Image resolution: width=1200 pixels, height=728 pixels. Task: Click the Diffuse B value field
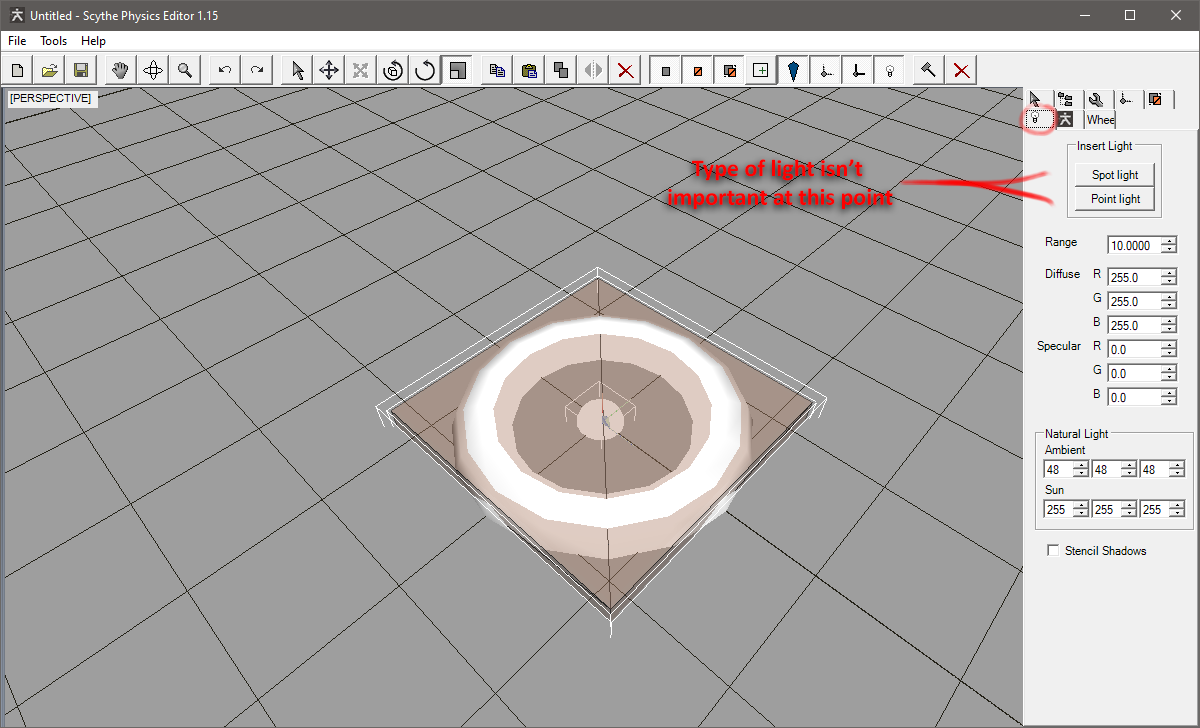coord(1134,325)
